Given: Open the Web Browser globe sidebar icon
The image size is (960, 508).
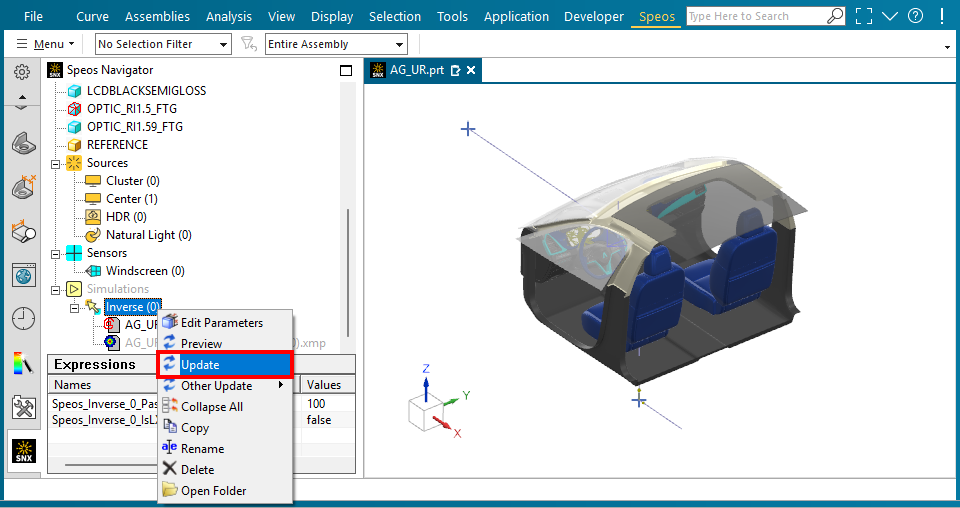Looking at the screenshot, I should click(x=24, y=275).
